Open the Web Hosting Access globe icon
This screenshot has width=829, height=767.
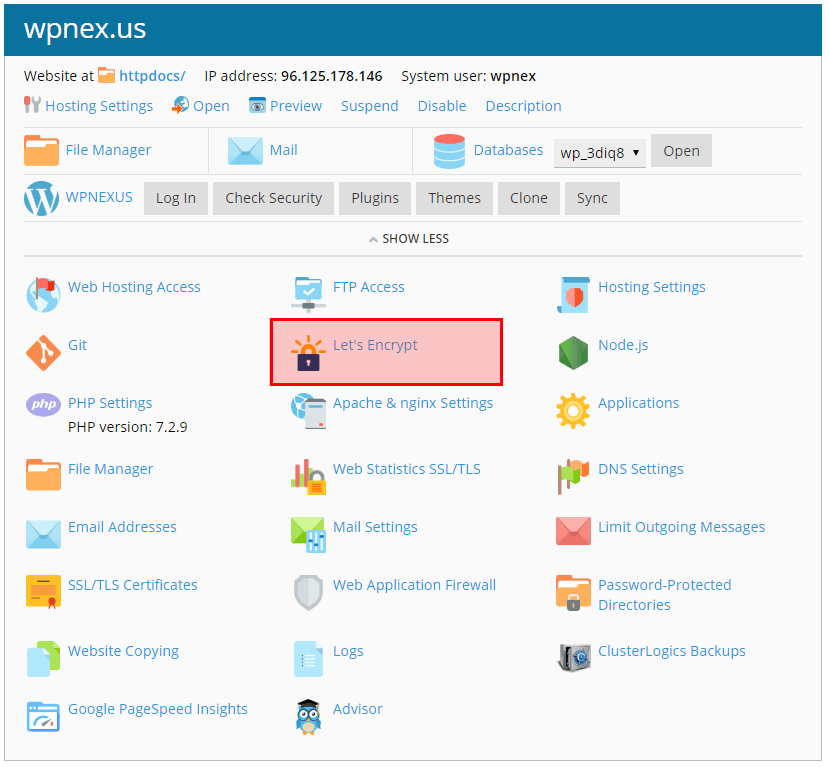point(43,294)
